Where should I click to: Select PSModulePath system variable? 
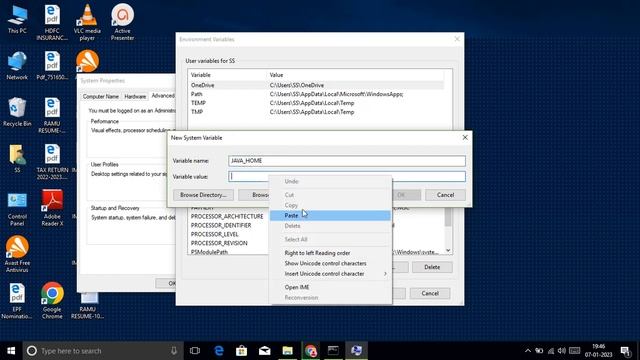point(209,252)
